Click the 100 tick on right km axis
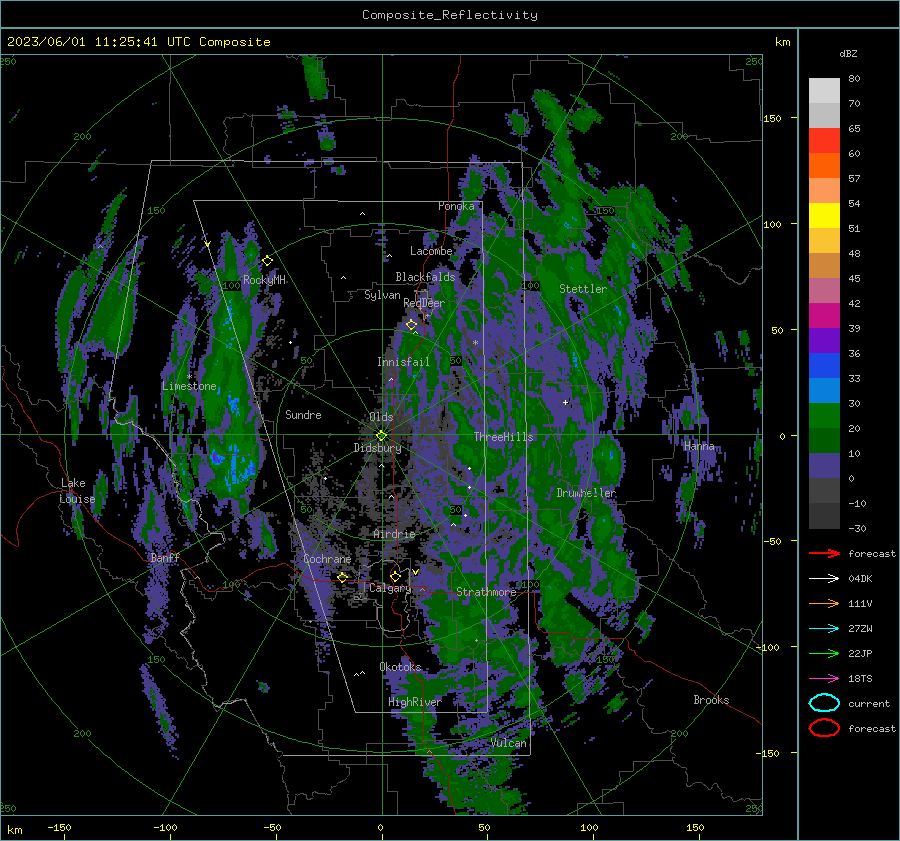This screenshot has height=841, width=900. click(772, 224)
